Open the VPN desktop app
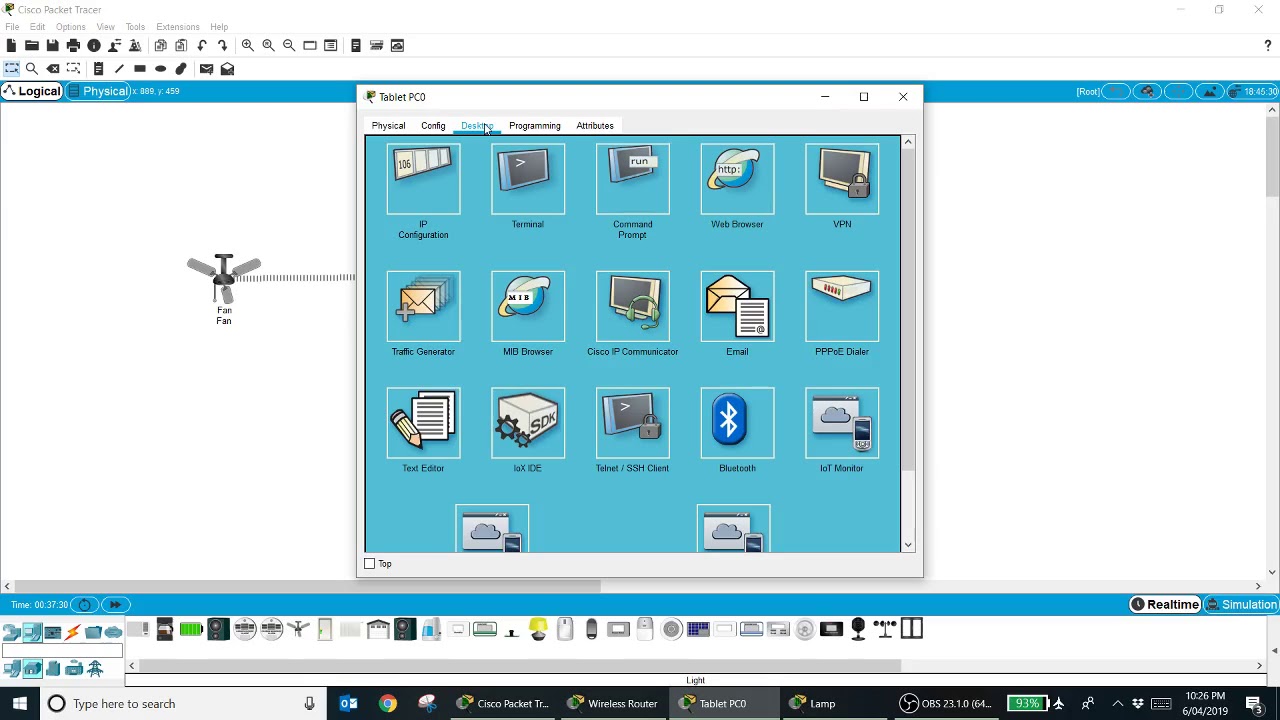Screen dimensions: 1280x720 point(842,179)
